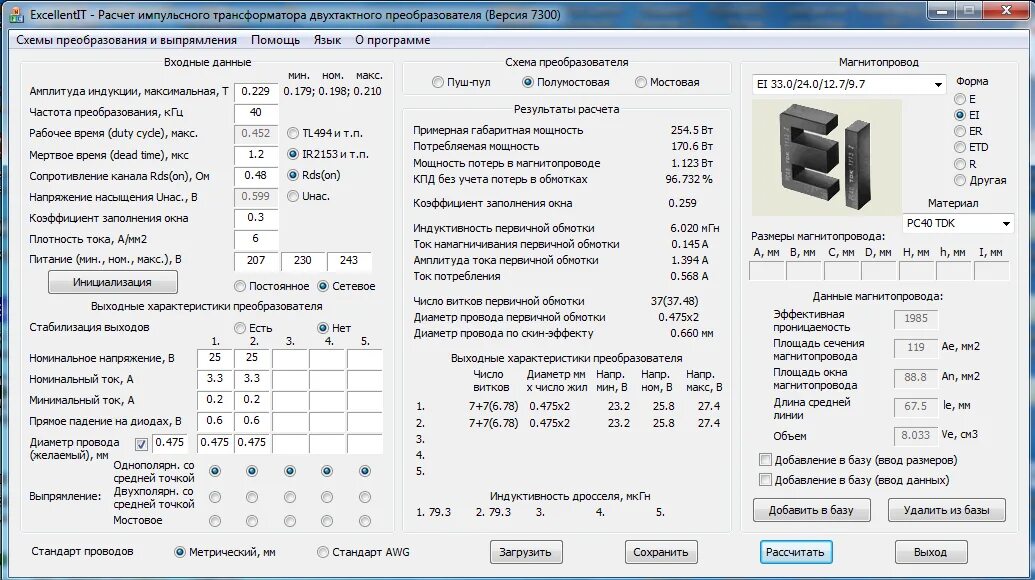The width and height of the screenshot is (1035, 580).
Task: Select Метрический, мм wire standard
Action: tap(224, 552)
